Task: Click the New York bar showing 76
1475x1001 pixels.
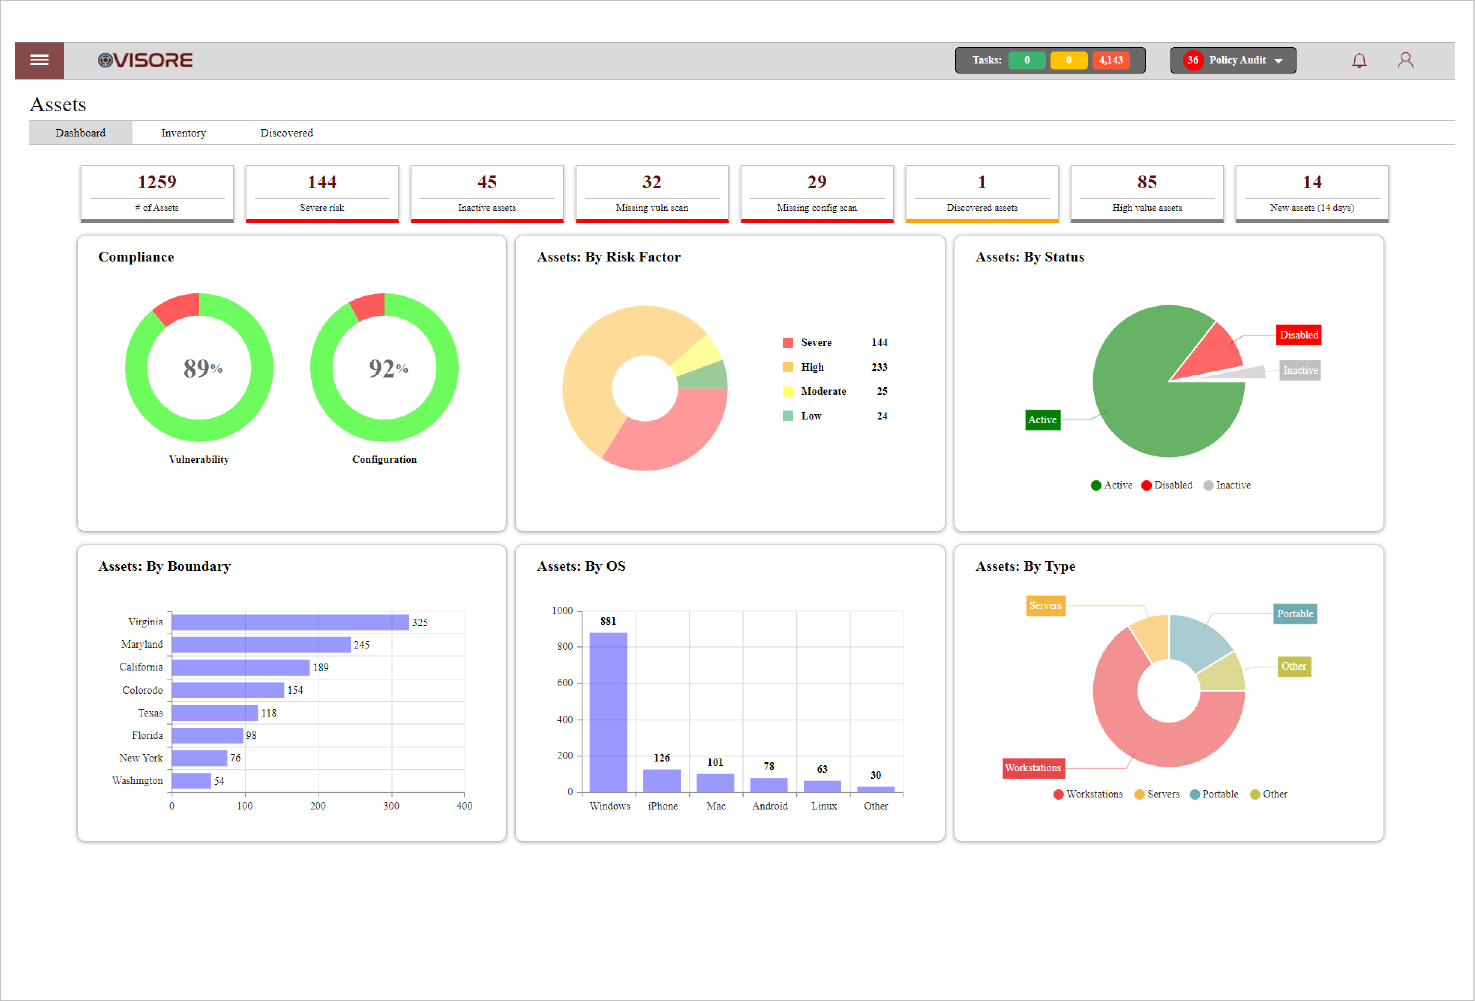Action: pos(199,758)
